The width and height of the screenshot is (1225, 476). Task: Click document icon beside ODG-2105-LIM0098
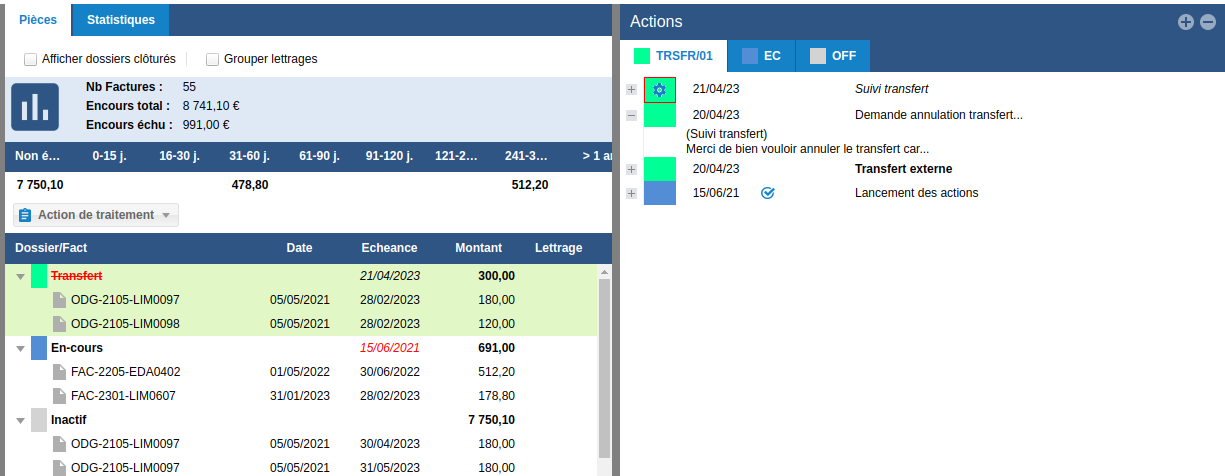point(60,324)
